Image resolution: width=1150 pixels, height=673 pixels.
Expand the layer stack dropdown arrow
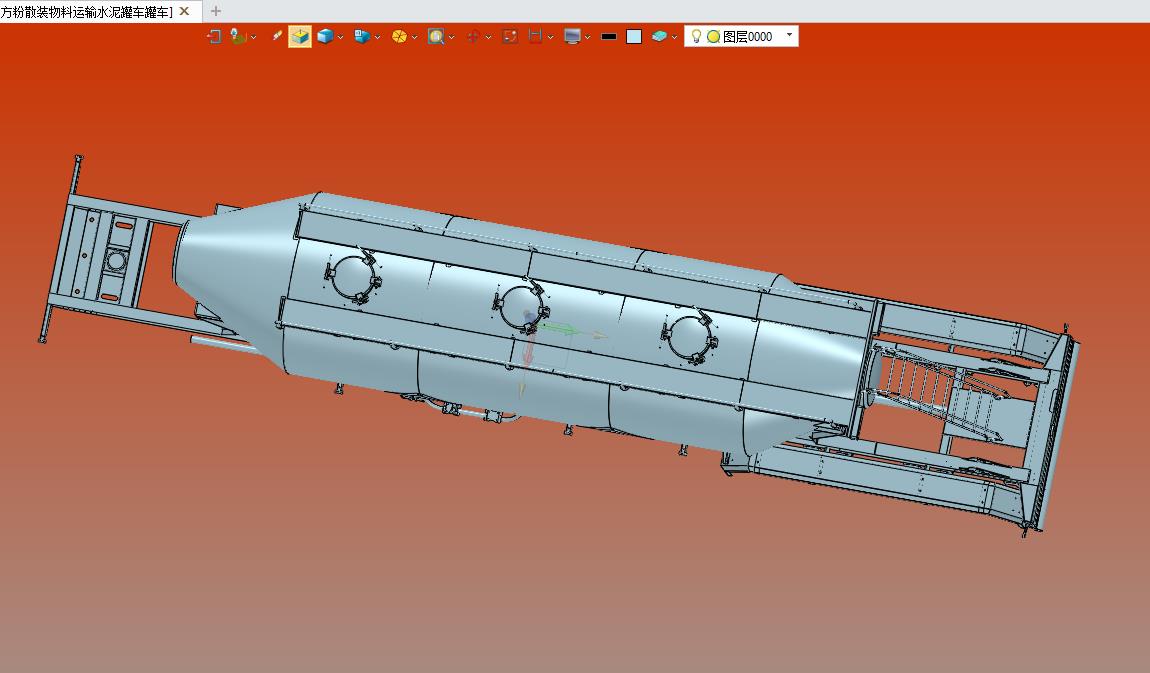point(674,37)
